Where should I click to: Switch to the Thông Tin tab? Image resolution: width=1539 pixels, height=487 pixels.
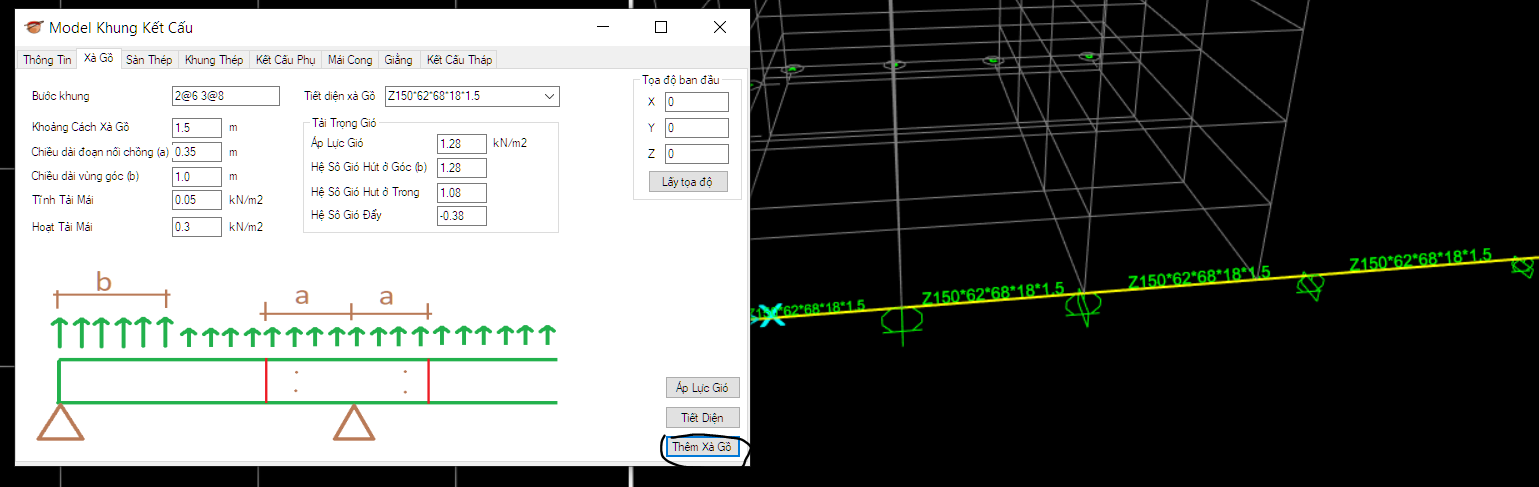(x=47, y=60)
